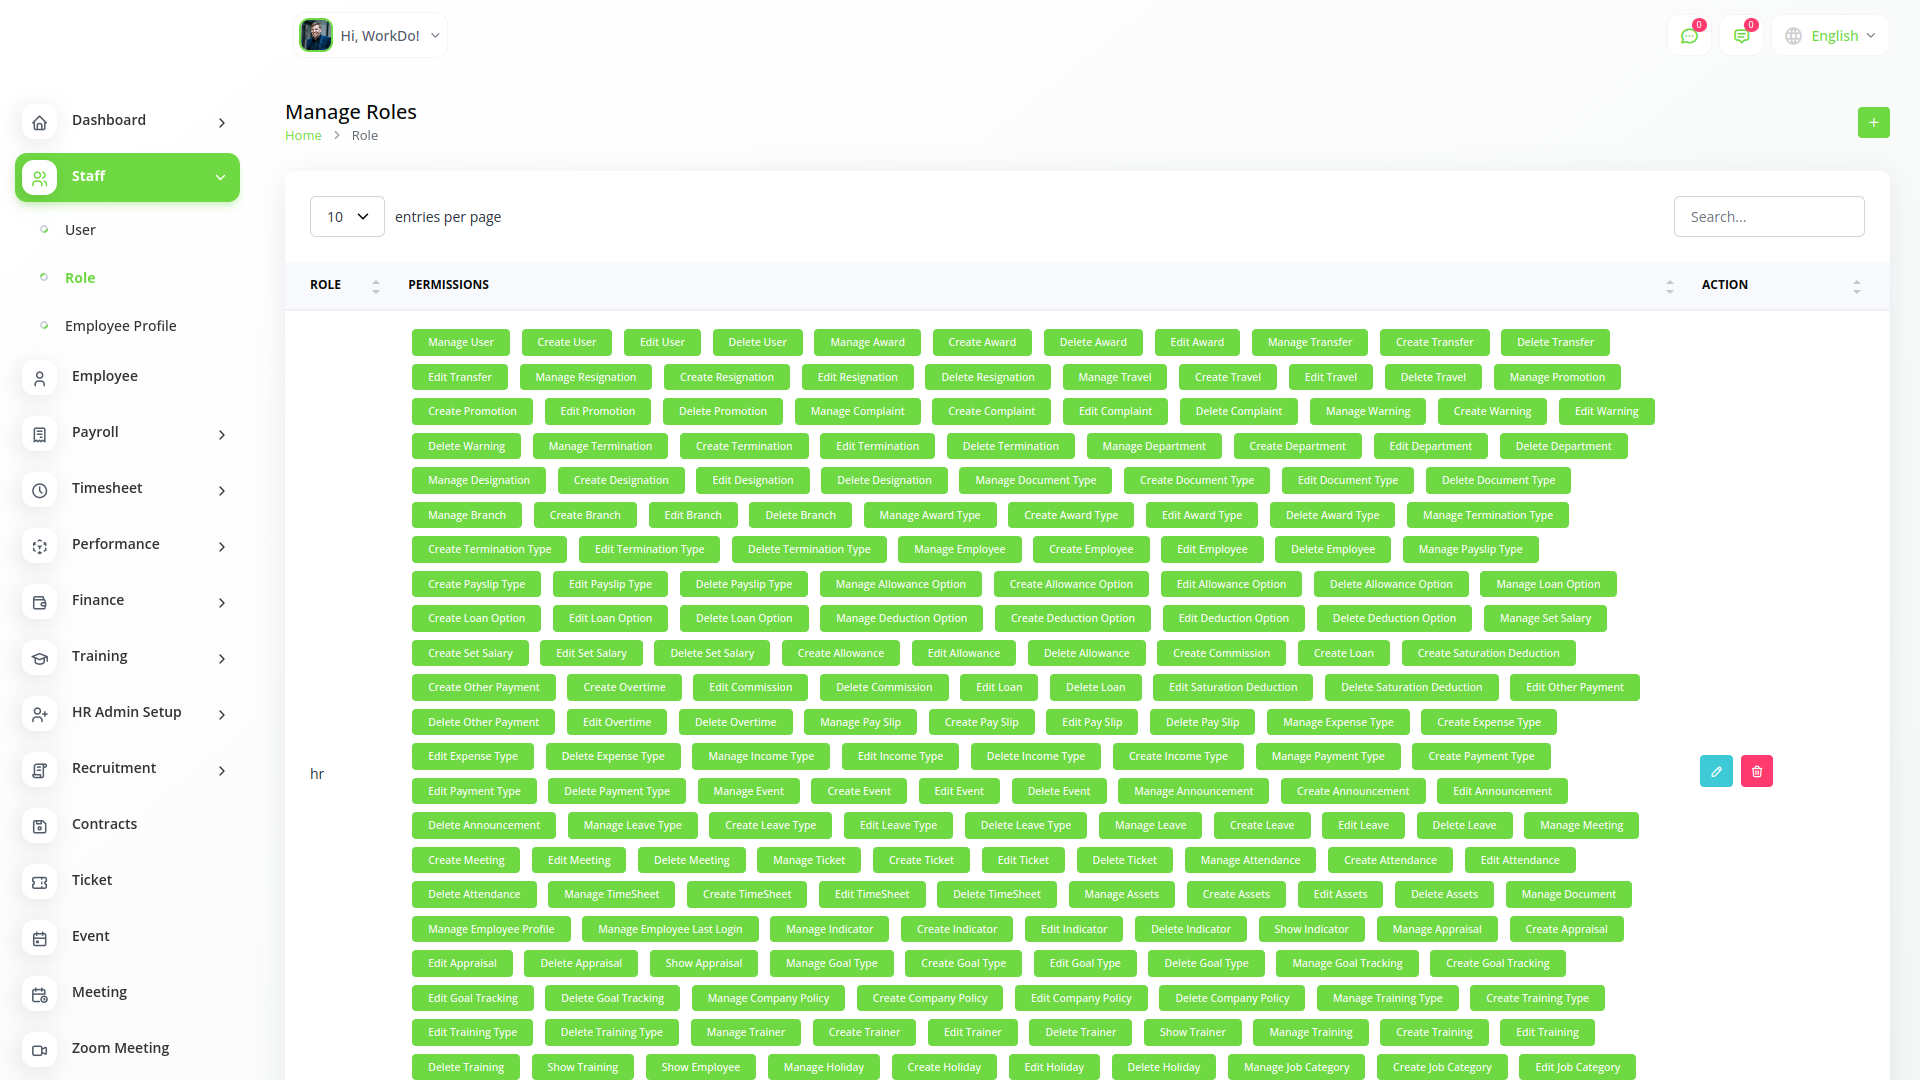Sort by the Action column arrows
This screenshot has height=1080, width=1920.
[x=1856, y=286]
